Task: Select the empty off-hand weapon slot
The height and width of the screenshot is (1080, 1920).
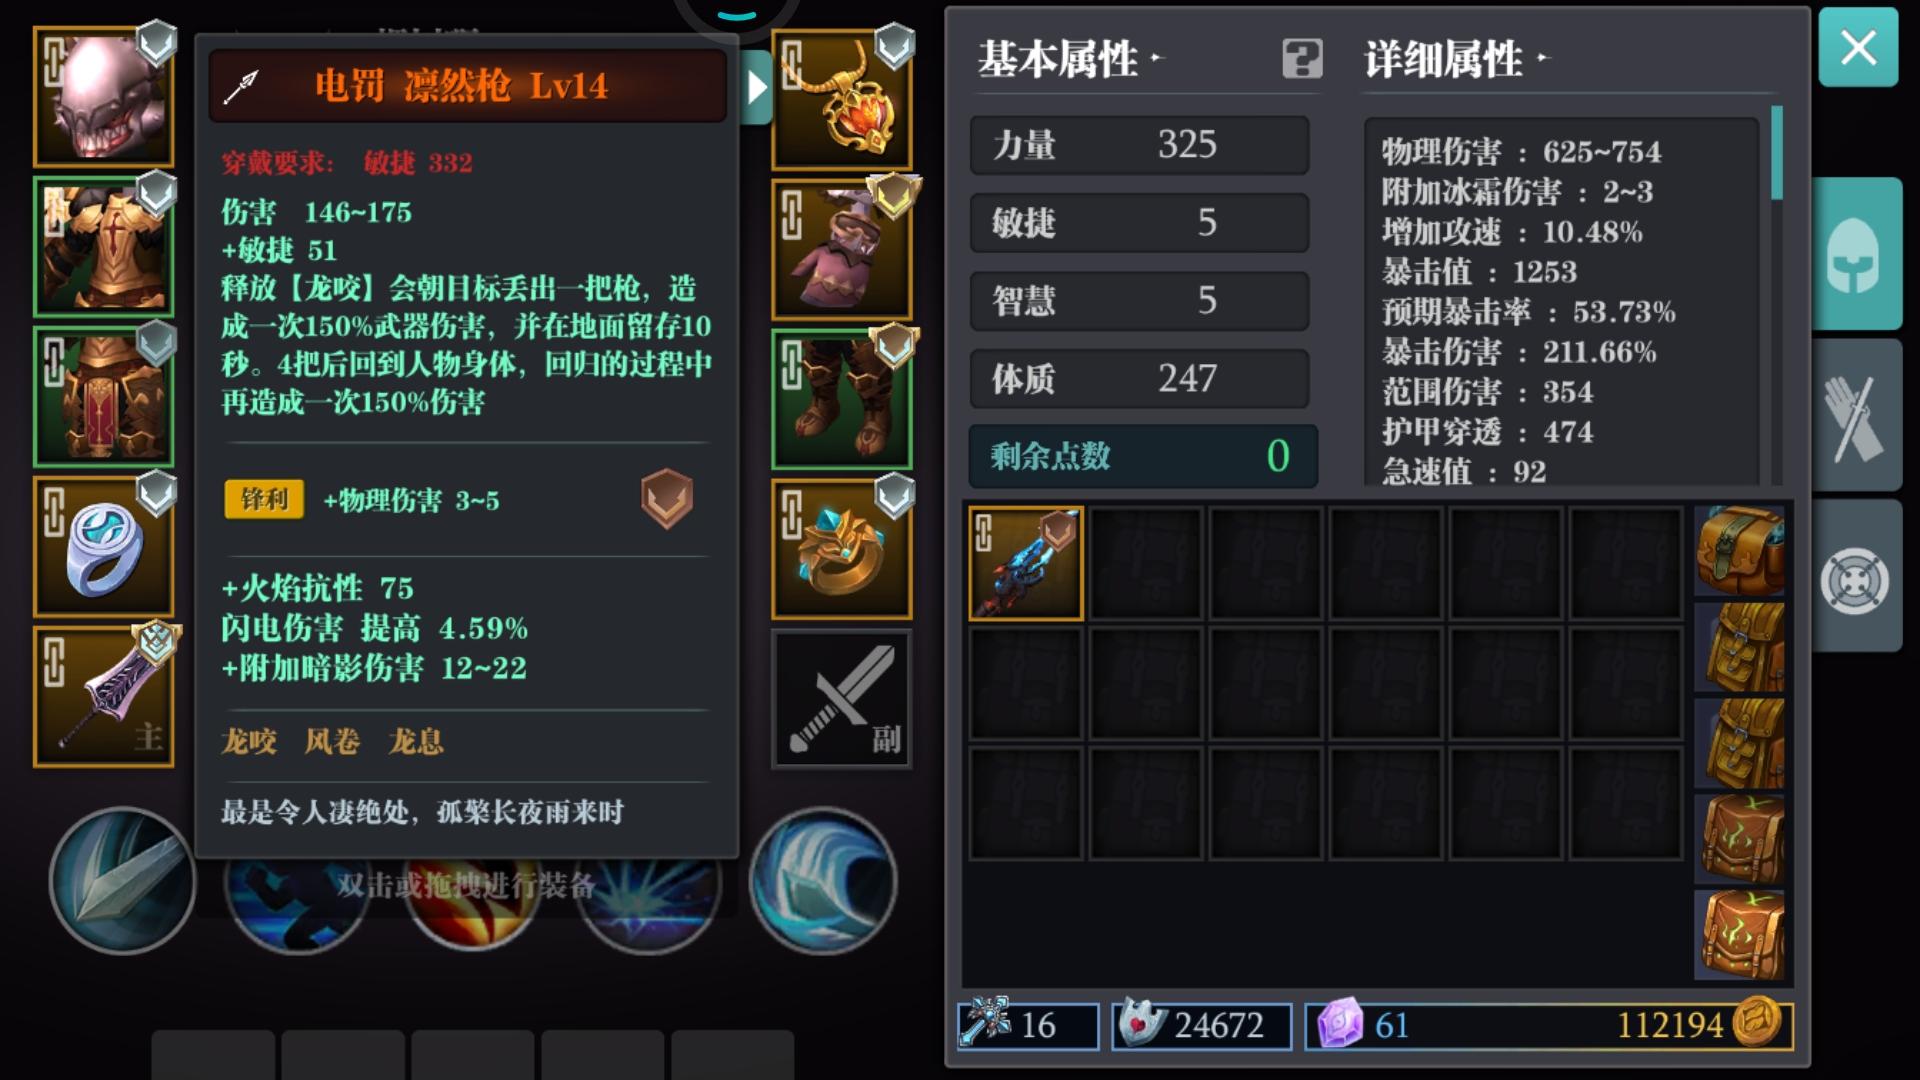Action: [842, 699]
